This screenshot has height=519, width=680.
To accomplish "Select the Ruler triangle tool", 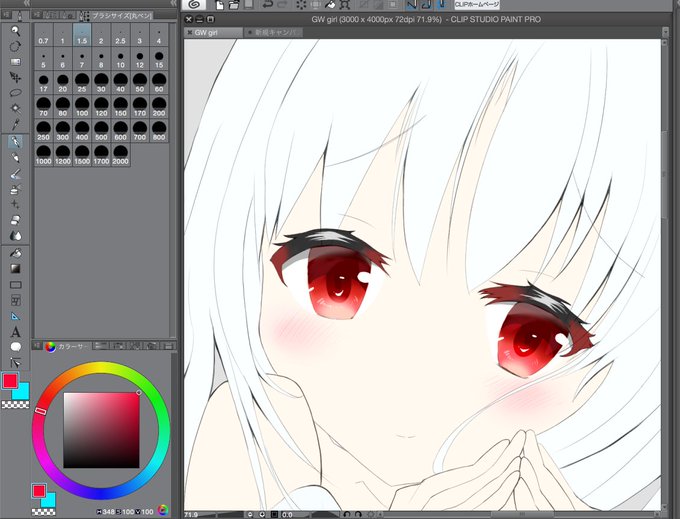I will [x=16, y=316].
